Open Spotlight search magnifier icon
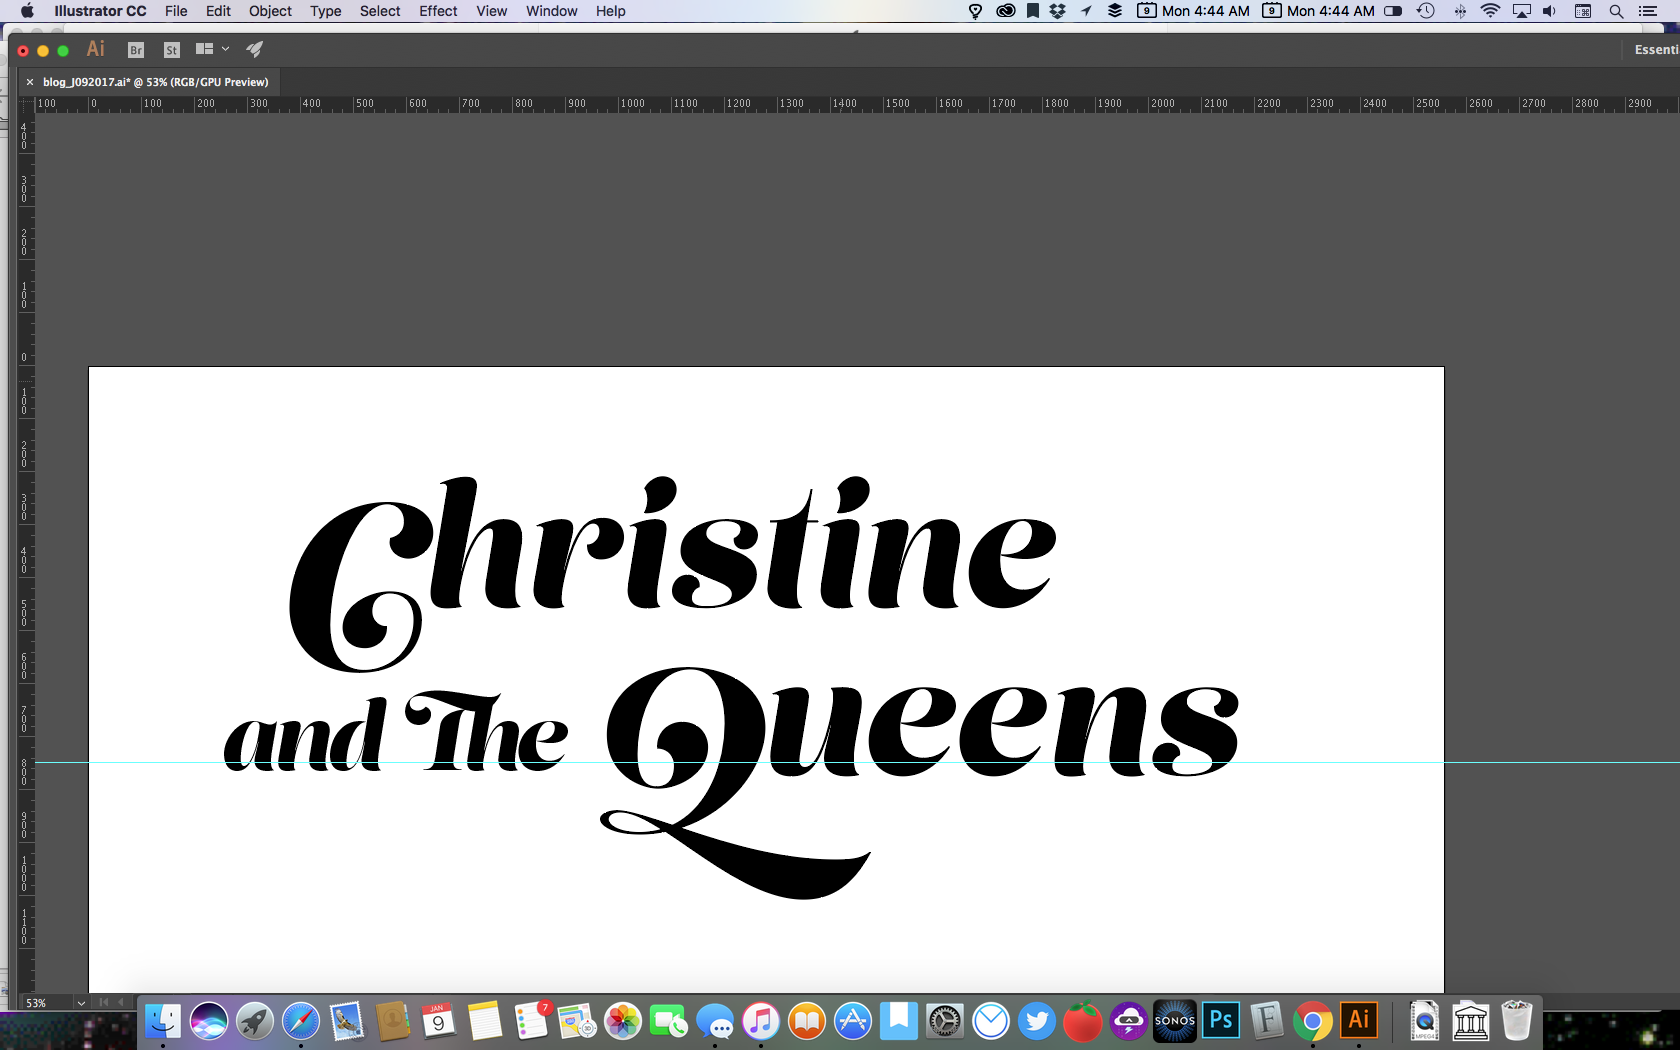 (1616, 11)
